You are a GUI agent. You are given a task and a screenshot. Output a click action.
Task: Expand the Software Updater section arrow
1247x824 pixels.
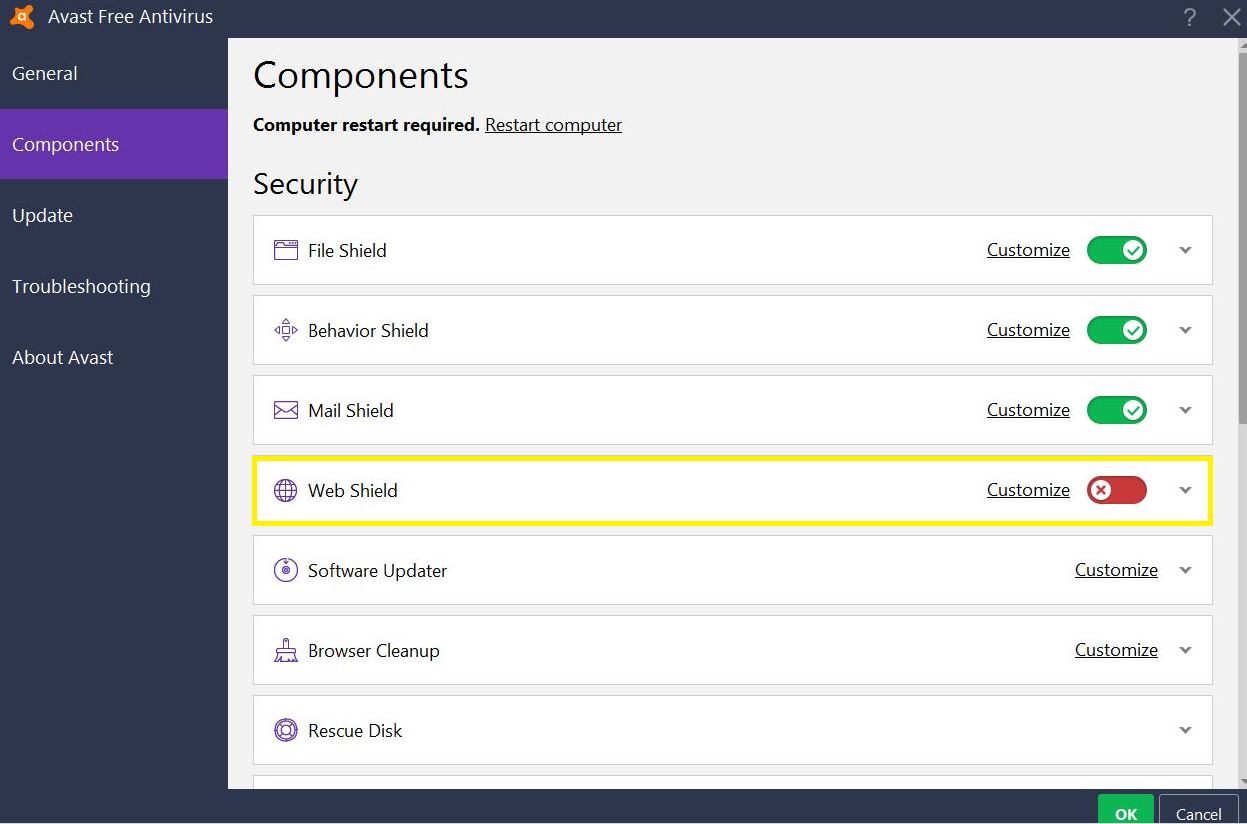(1185, 570)
